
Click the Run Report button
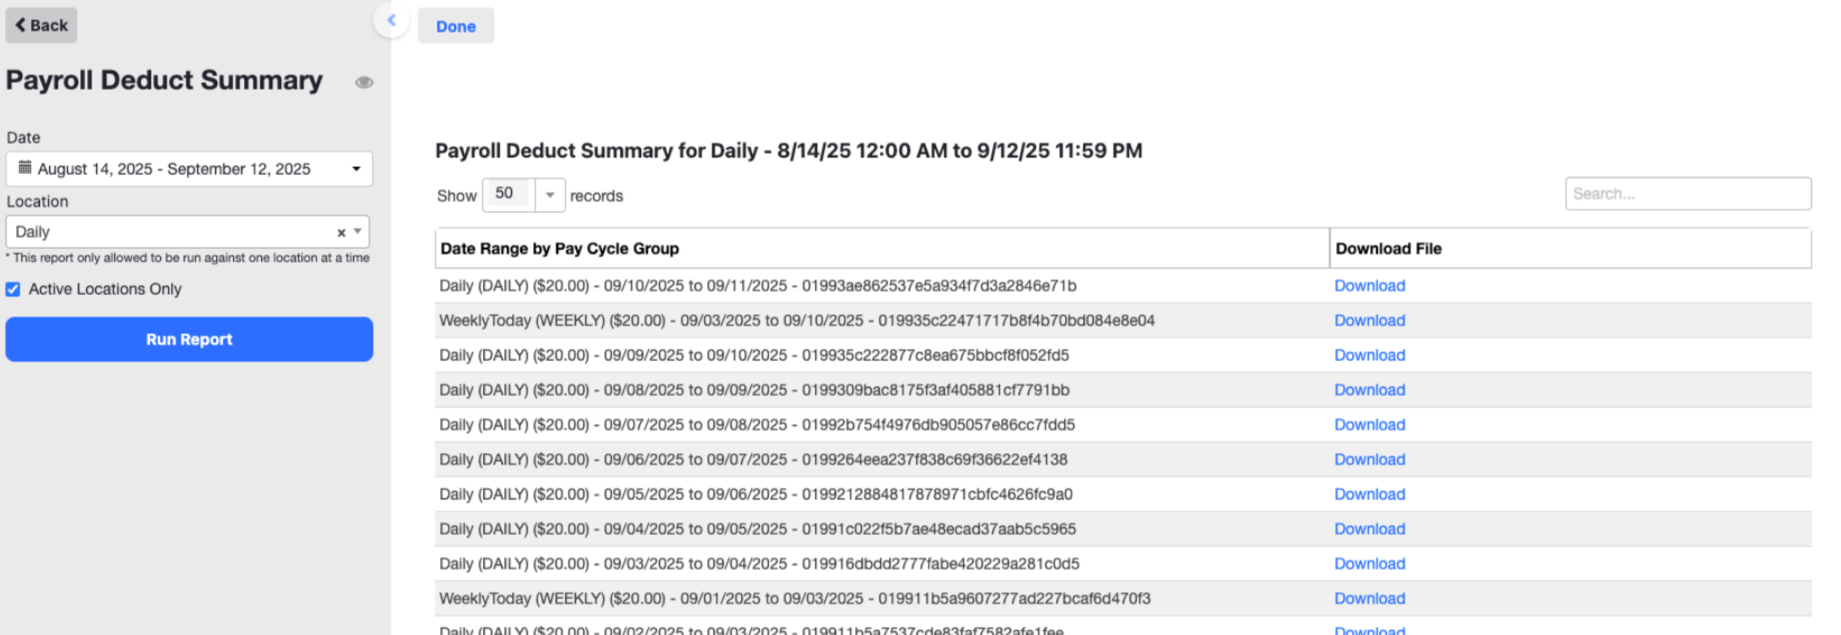(x=189, y=339)
